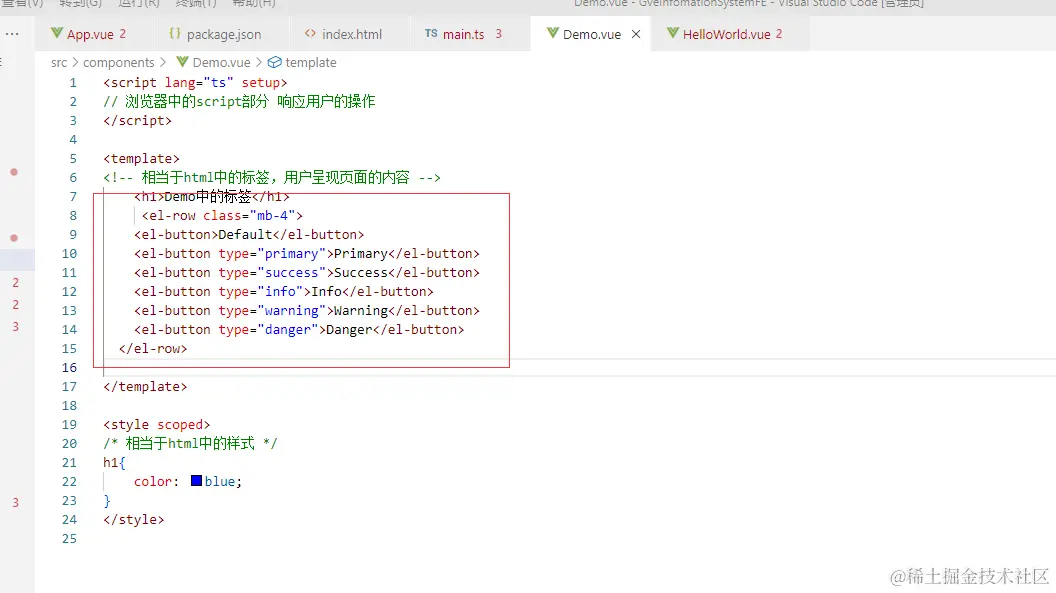Viewport: 1056px width, 593px height.
Task: Click line number 25 in the gutter
Action: click(x=69, y=538)
